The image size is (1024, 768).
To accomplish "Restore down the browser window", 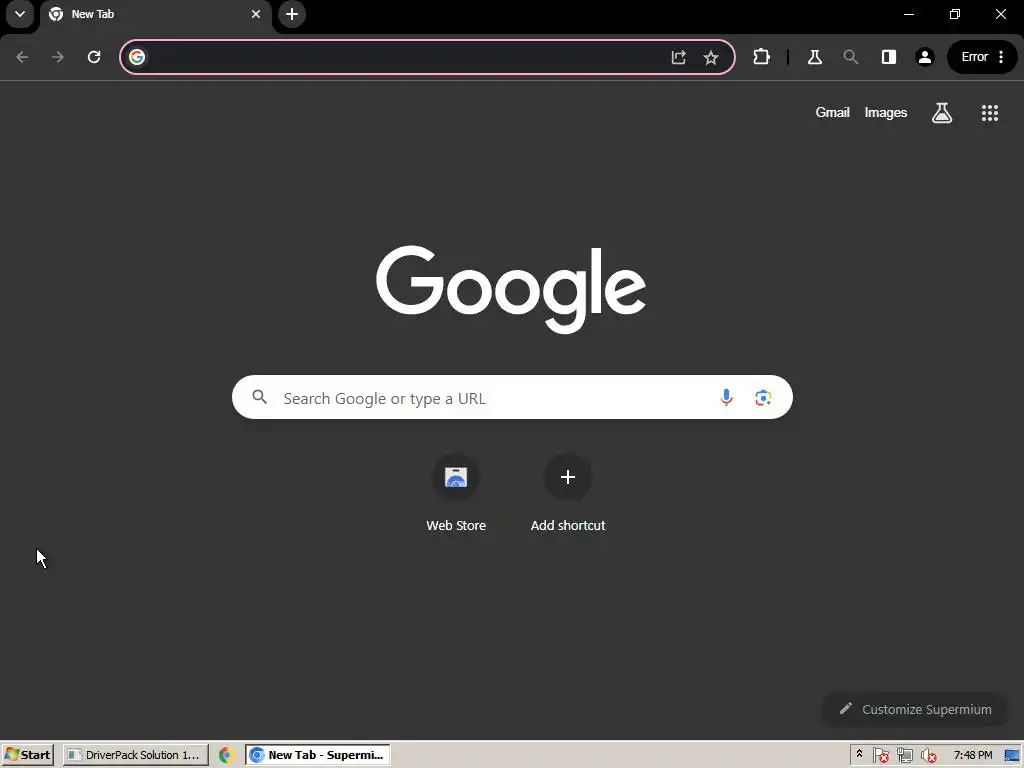I will click(x=955, y=14).
